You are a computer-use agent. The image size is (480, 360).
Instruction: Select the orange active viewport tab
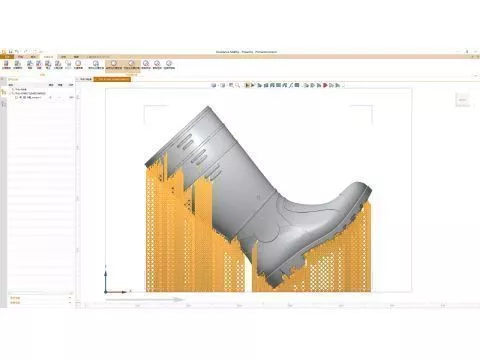[x=112, y=79]
